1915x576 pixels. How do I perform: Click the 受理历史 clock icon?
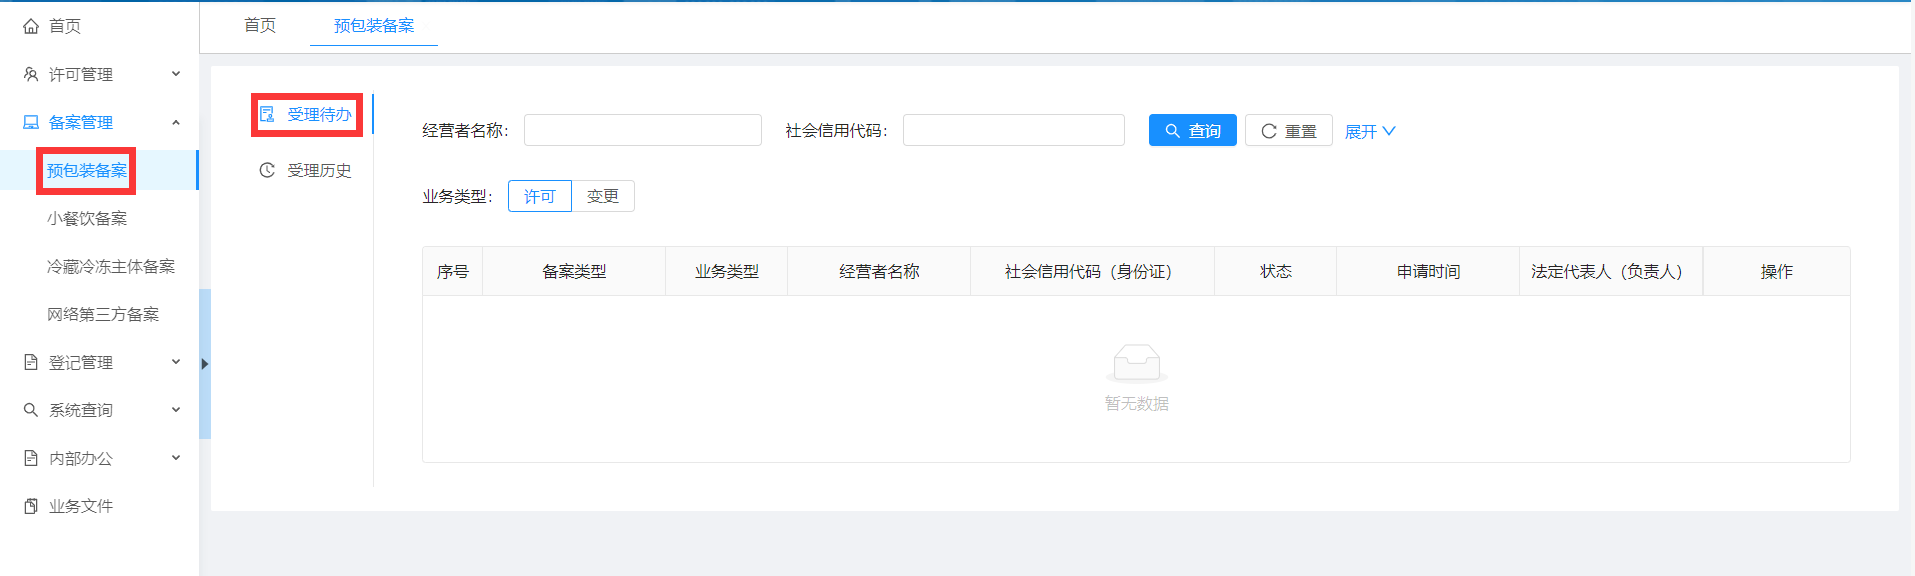coord(267,170)
